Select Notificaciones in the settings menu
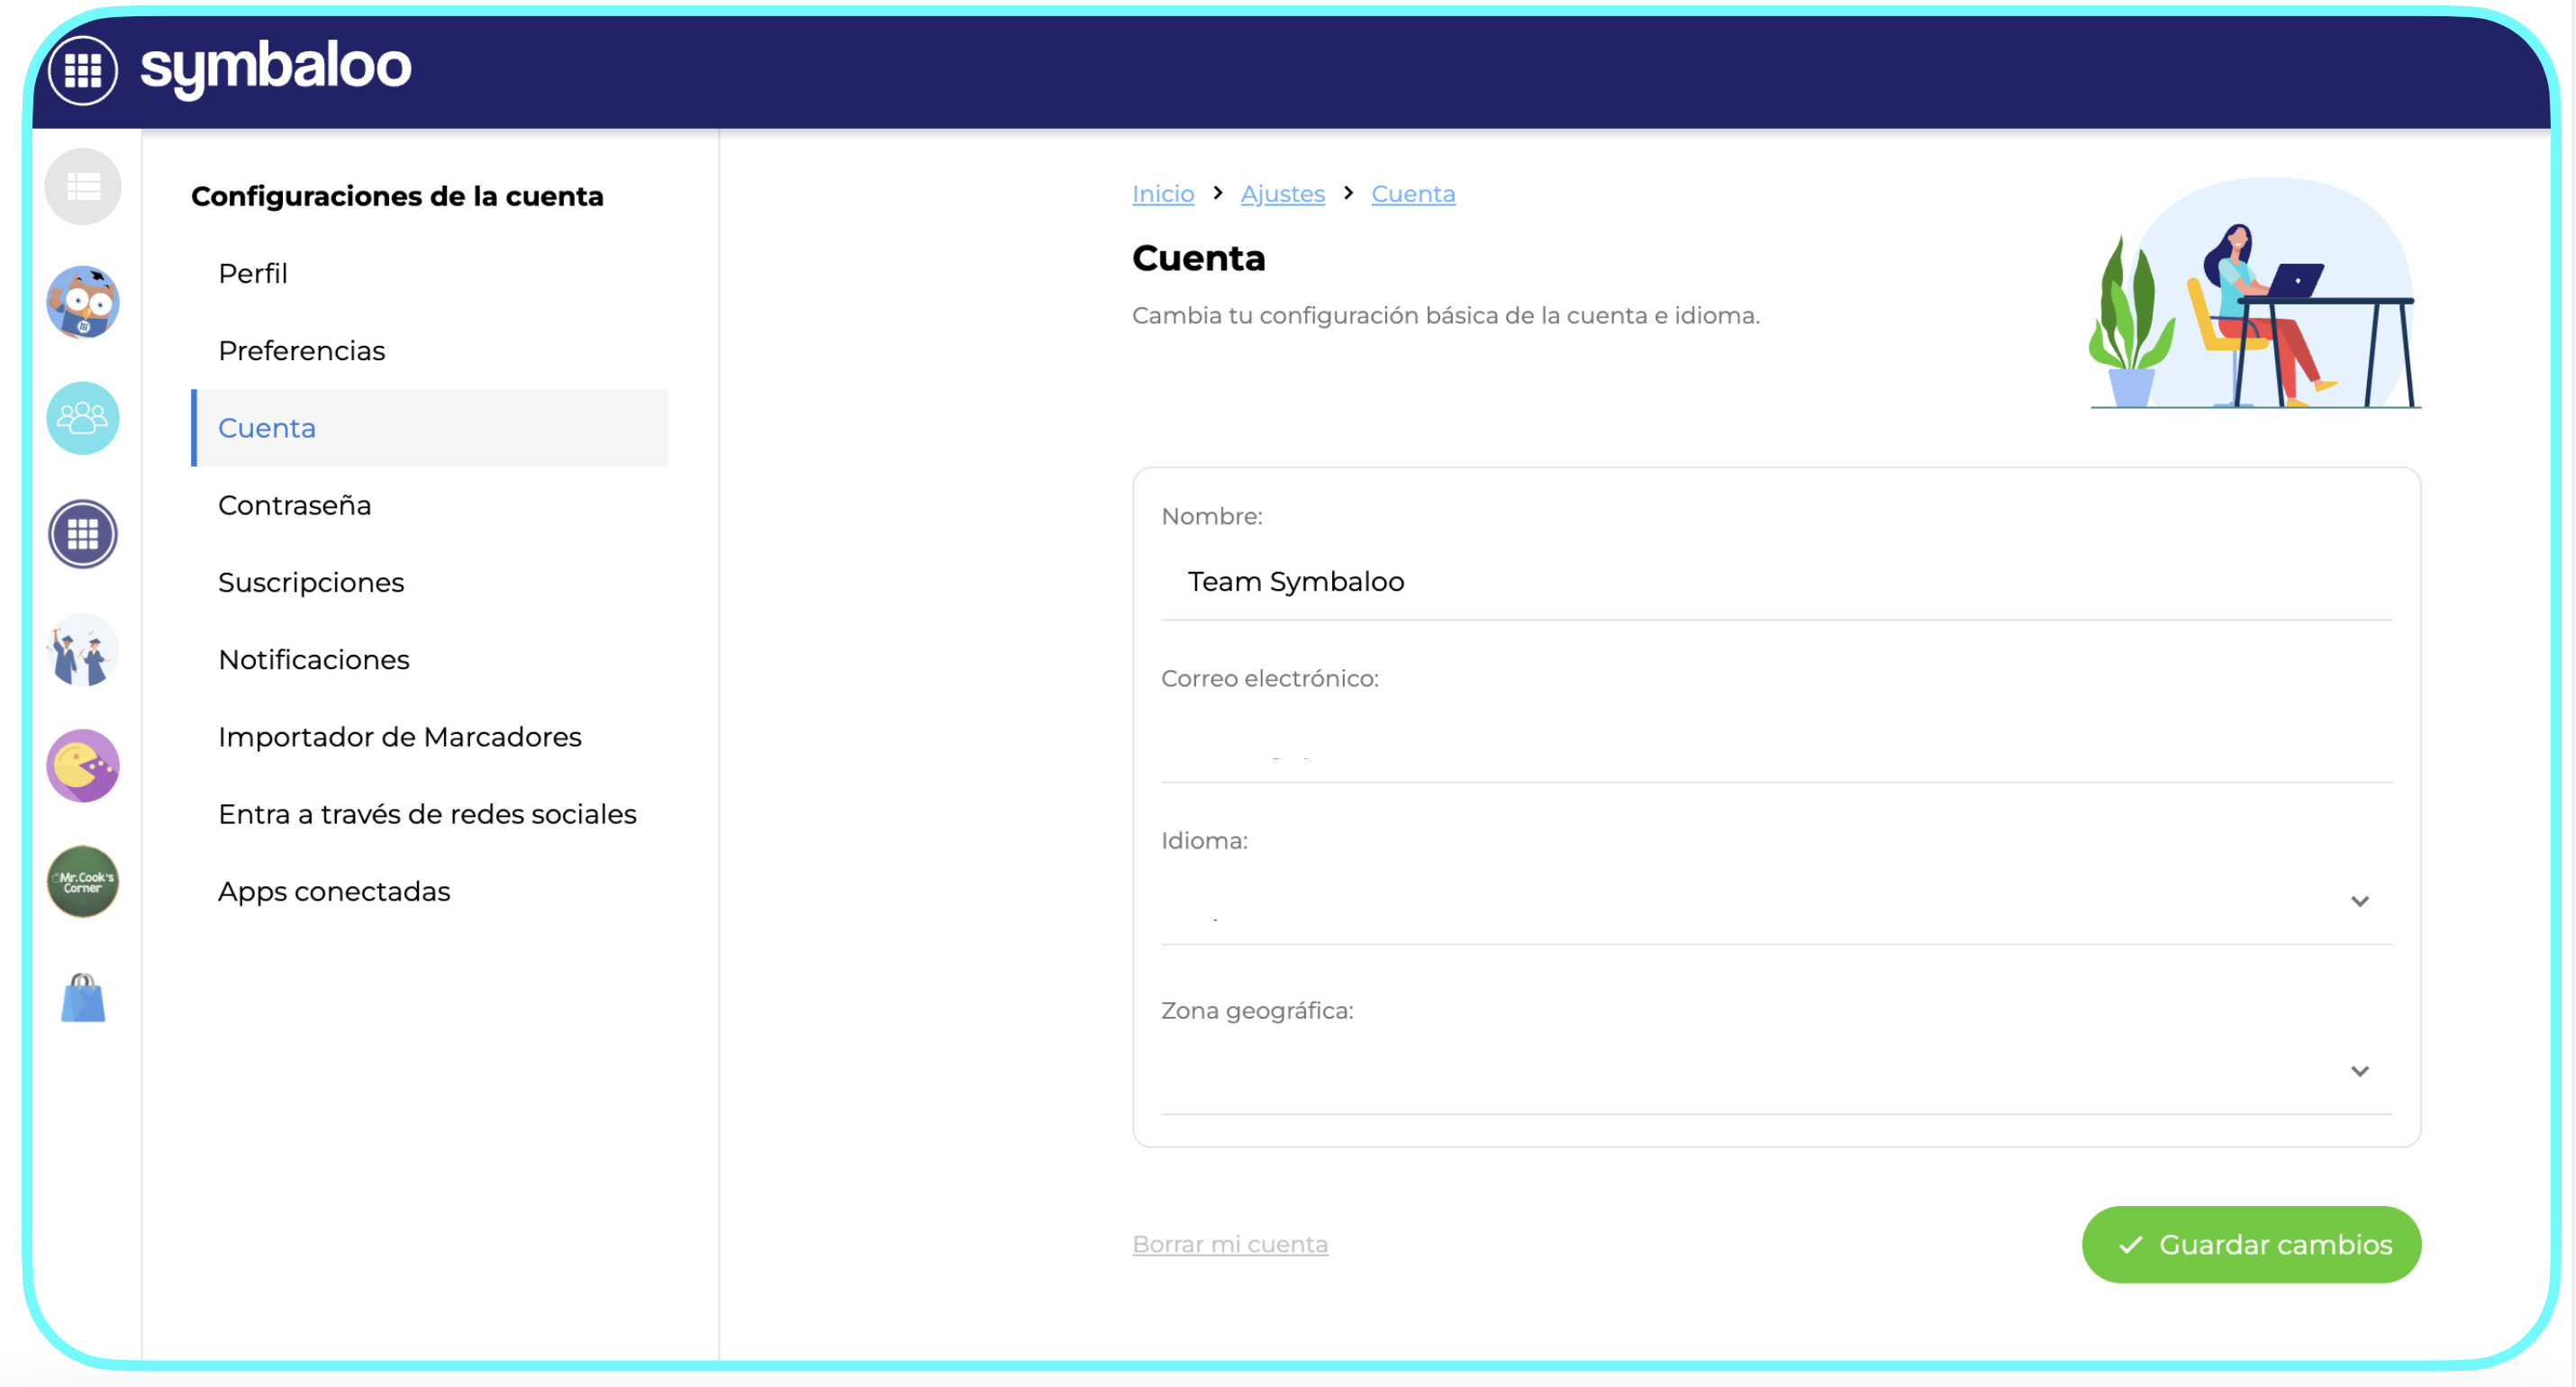This screenshot has width=2576, height=1387. pyautogui.click(x=314, y=660)
